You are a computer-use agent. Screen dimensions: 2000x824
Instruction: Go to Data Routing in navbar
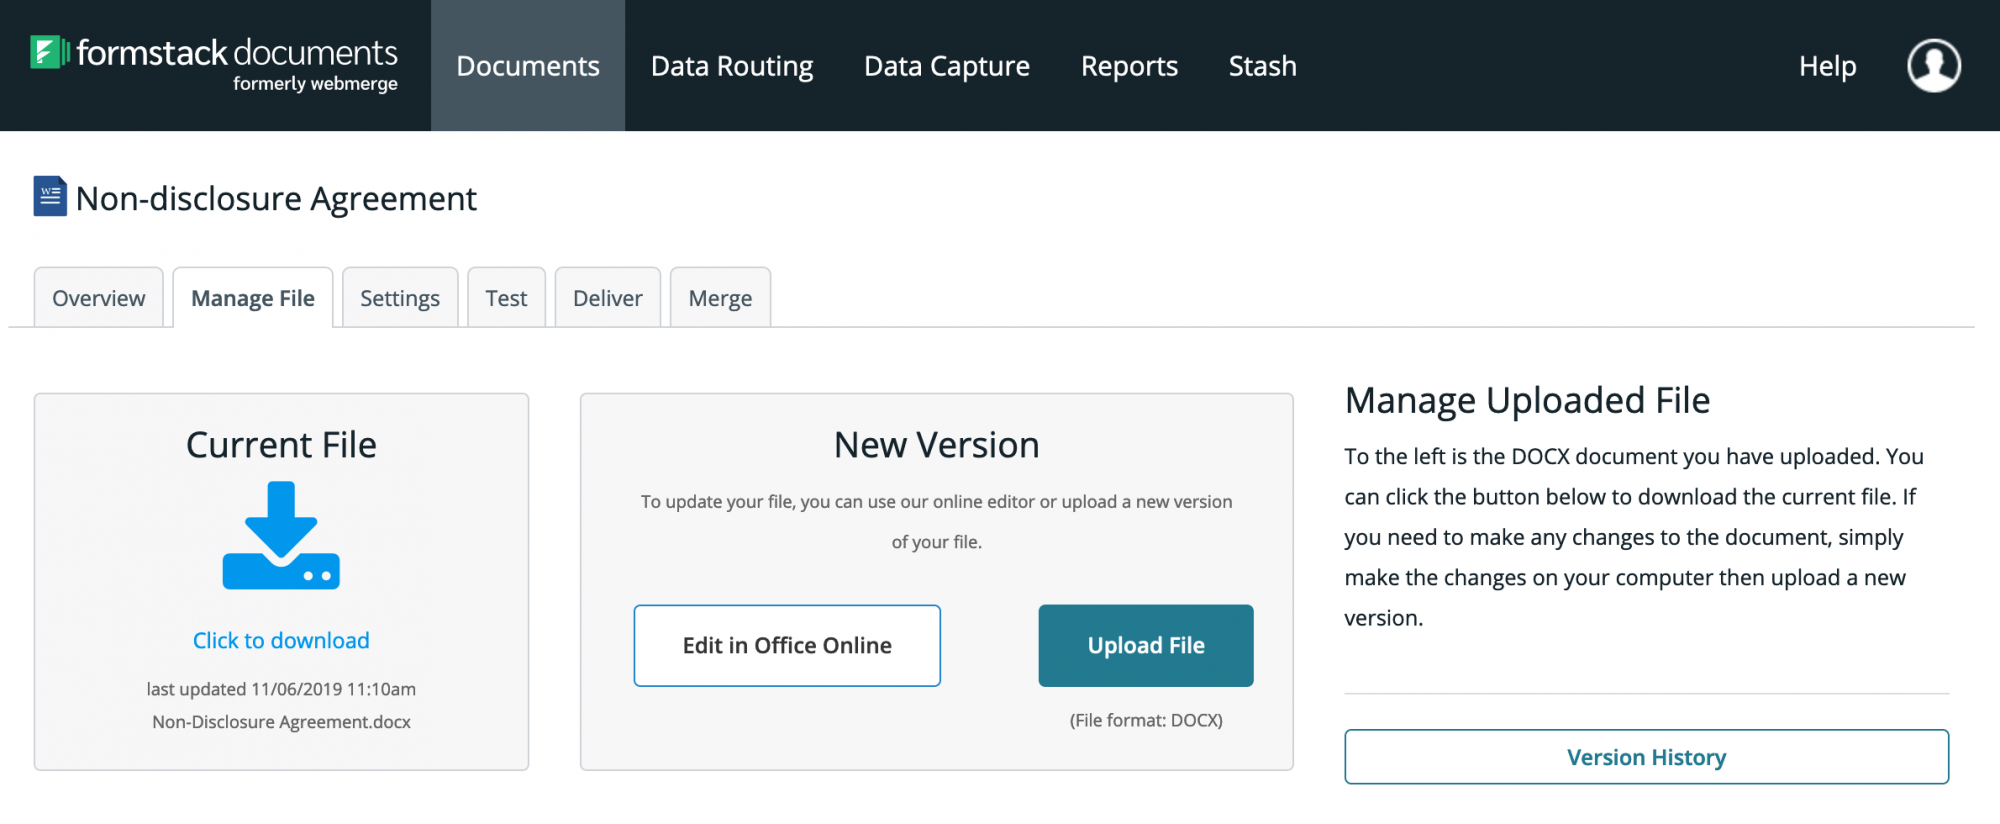pos(732,66)
